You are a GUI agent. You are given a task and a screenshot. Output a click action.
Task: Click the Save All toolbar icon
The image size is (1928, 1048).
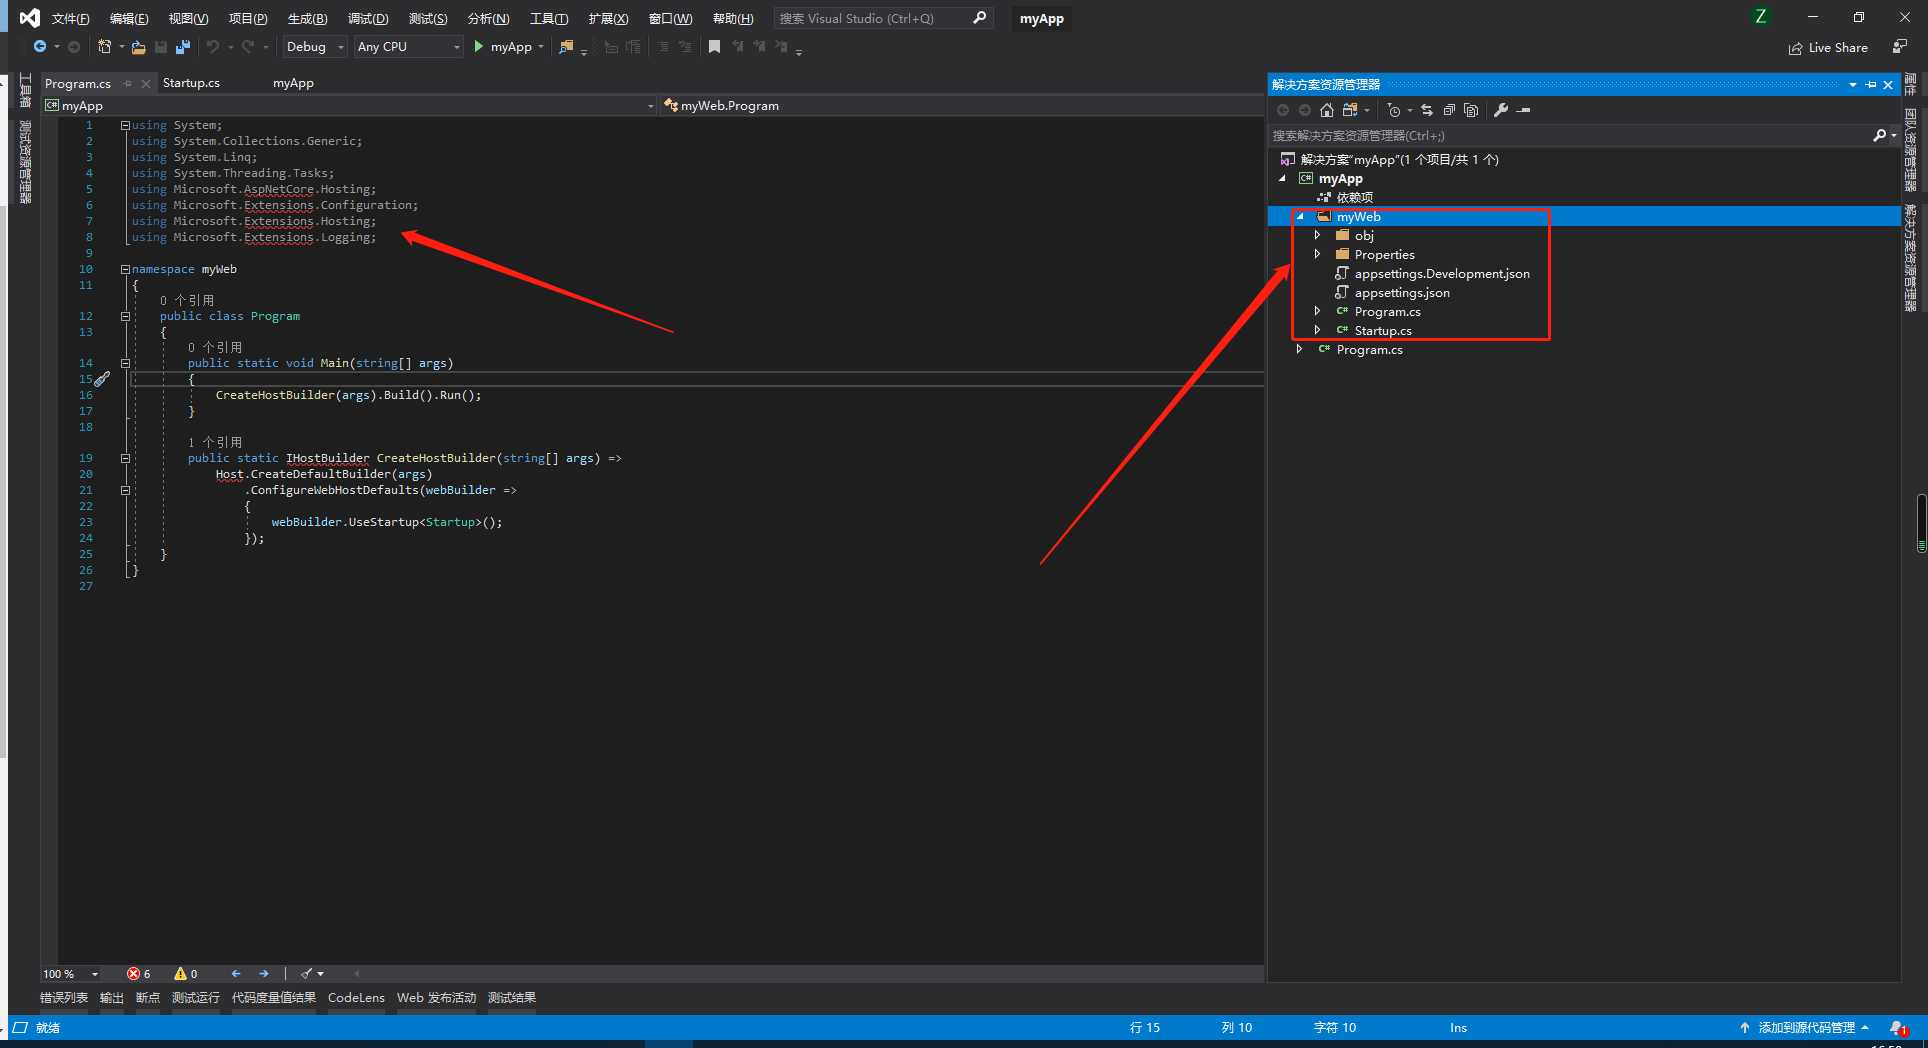coord(182,47)
